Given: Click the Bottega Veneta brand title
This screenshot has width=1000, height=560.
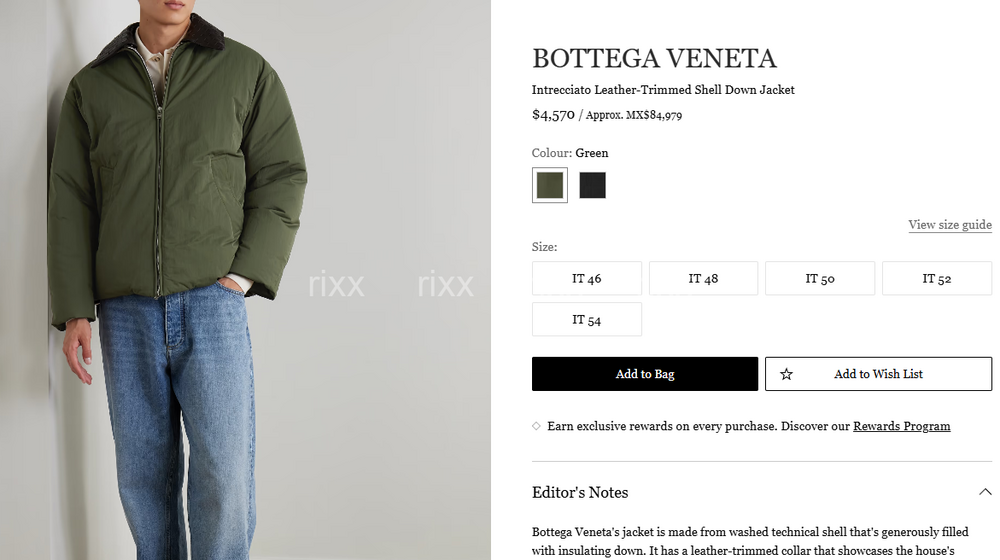Looking at the screenshot, I should click(654, 59).
